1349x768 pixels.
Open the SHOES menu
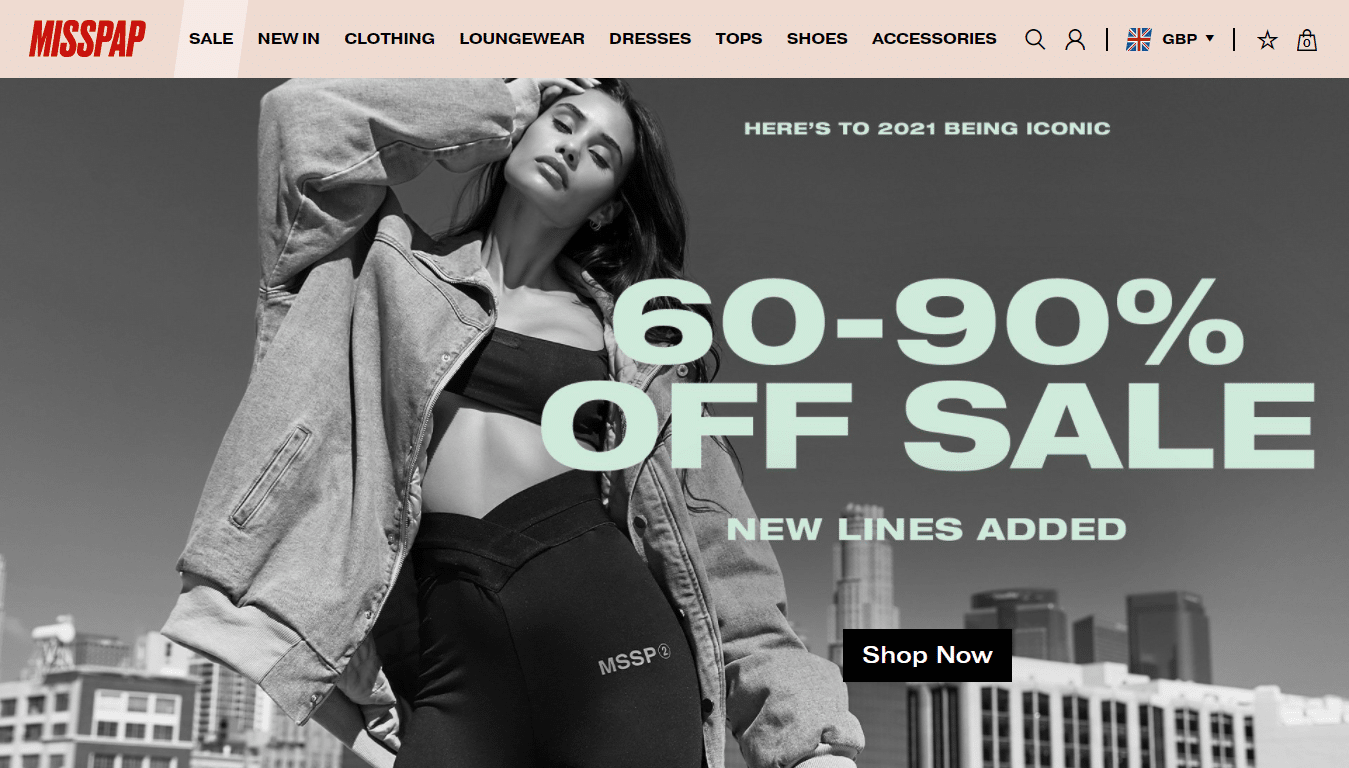(817, 39)
